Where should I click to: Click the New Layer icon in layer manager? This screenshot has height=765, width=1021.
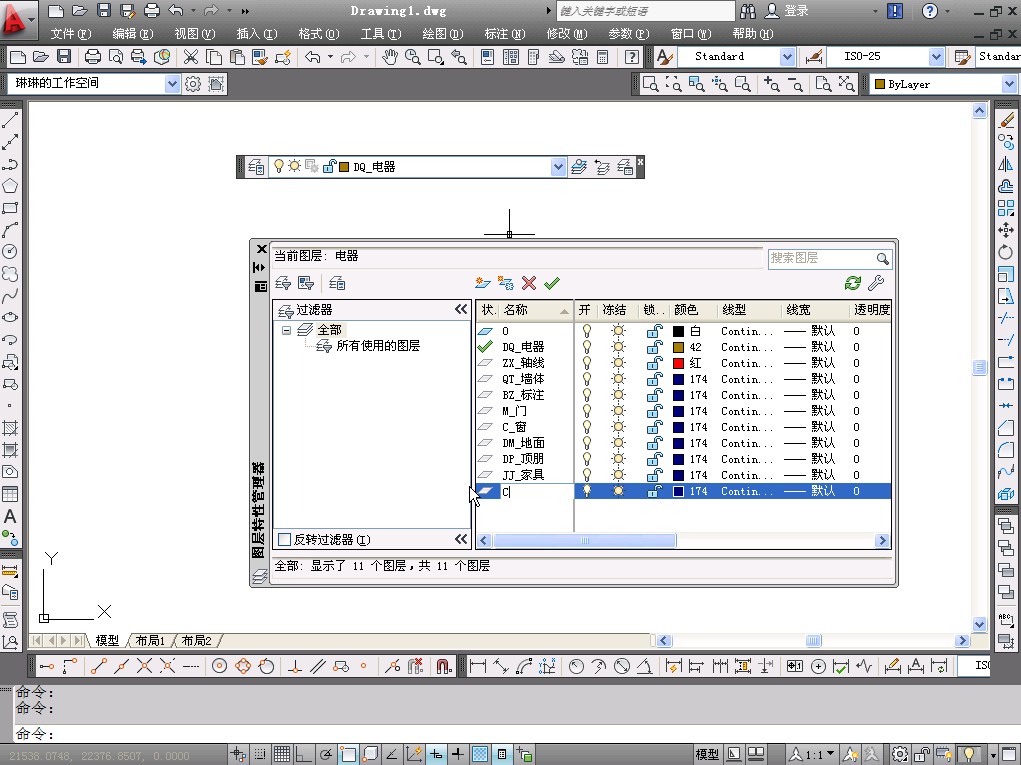[483, 284]
